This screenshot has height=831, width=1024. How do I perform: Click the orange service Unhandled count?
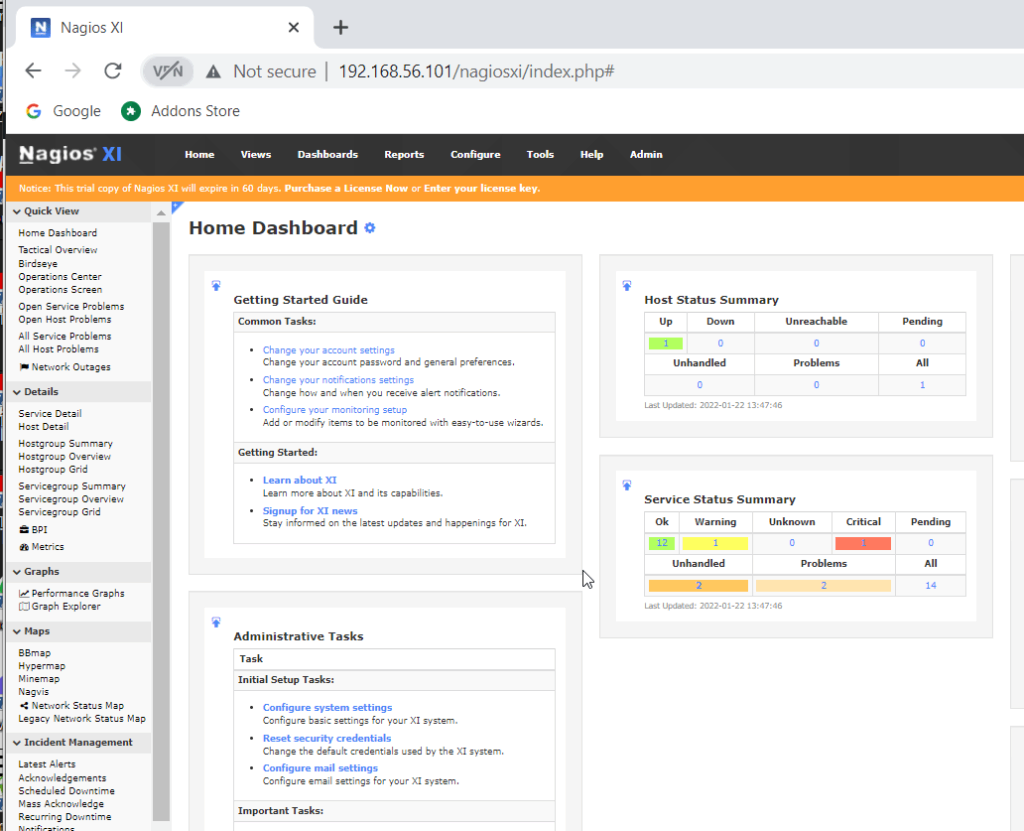pos(698,585)
